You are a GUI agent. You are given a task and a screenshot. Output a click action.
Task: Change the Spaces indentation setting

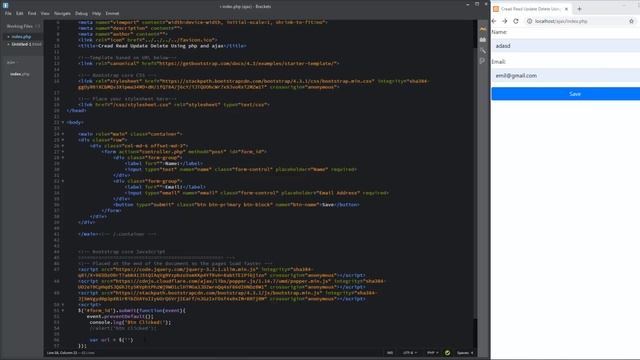click(x=465, y=353)
